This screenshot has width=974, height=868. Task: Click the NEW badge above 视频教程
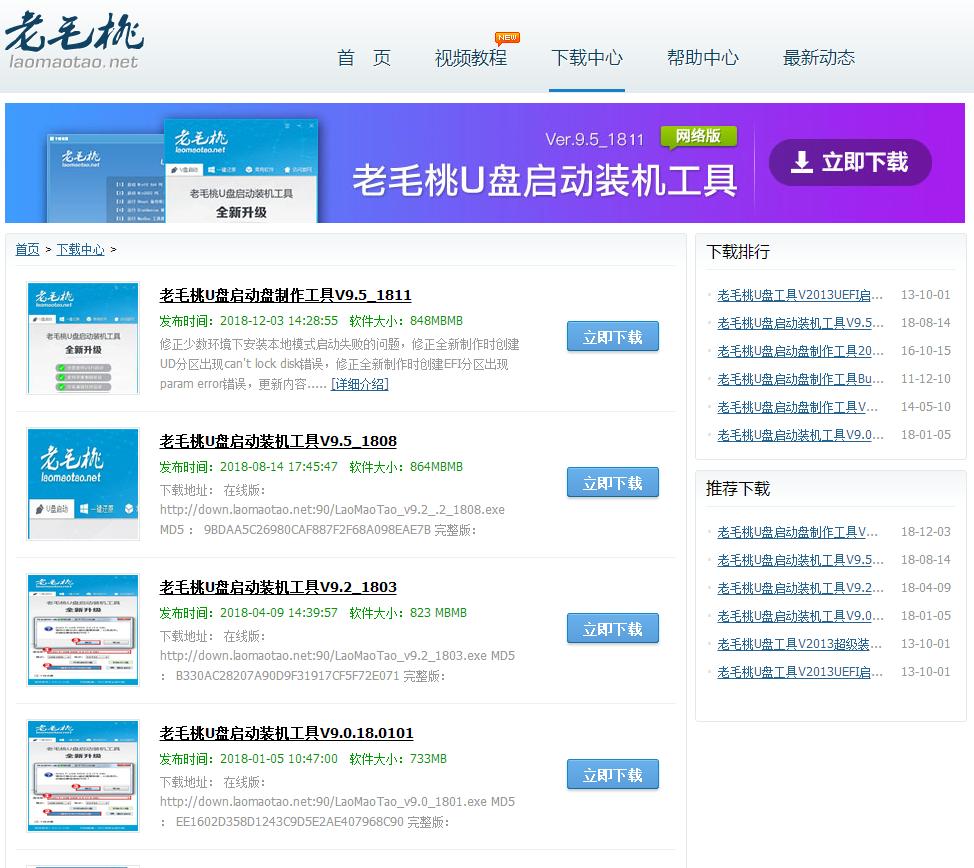[x=506, y=36]
